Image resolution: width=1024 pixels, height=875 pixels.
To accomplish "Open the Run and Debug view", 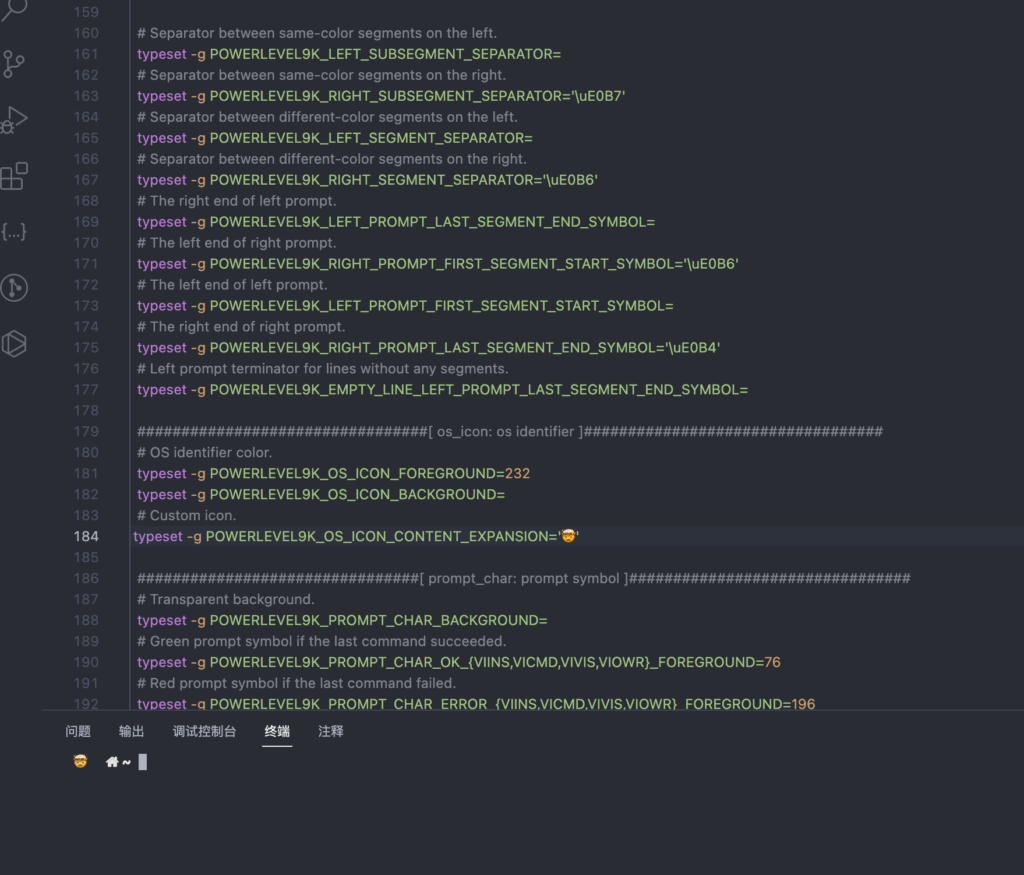I will (14, 120).
